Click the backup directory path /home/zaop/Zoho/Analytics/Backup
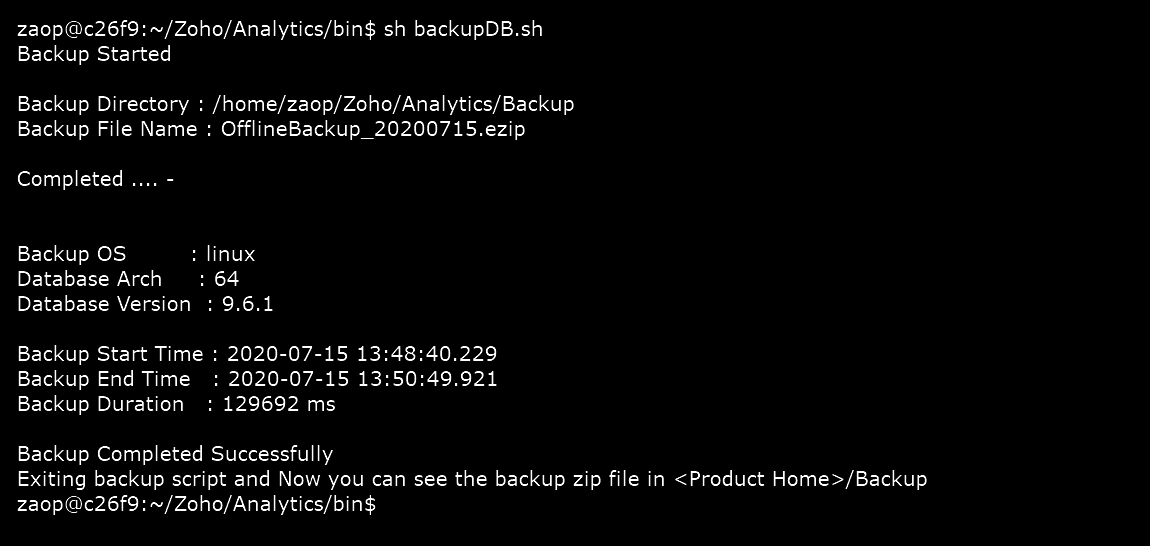 click(393, 104)
